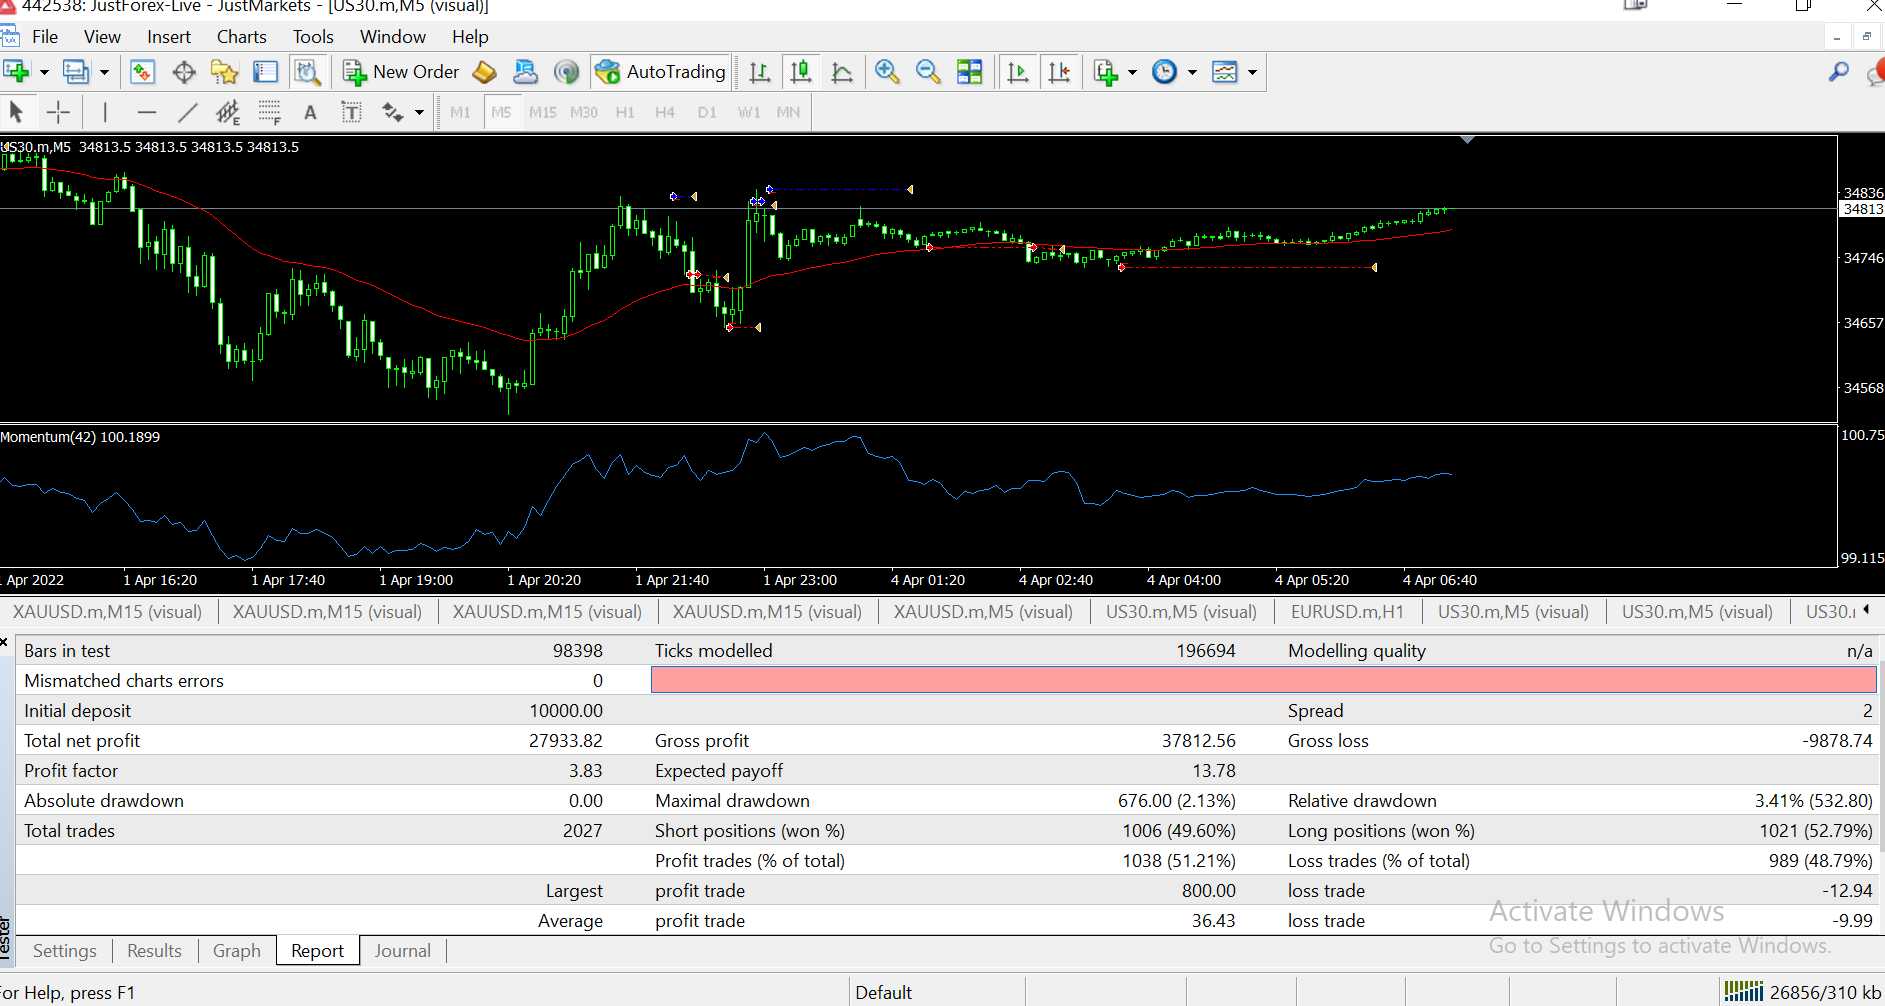Viewport: 1885px width, 1006px height.
Task: Select the Cursor arrow tool
Action: 16,112
